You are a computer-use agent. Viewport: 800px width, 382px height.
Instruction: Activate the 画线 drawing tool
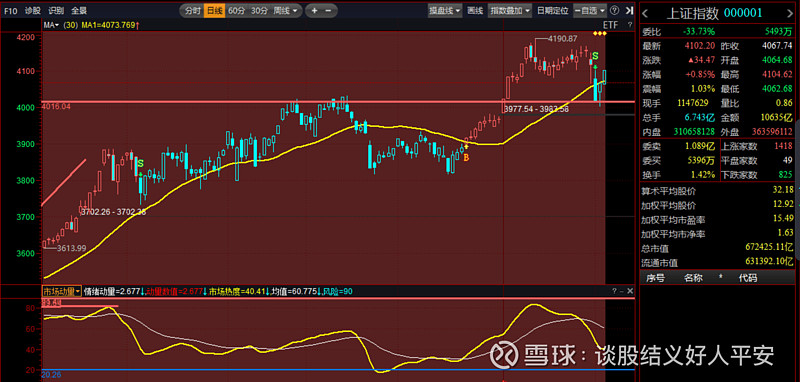475,10
